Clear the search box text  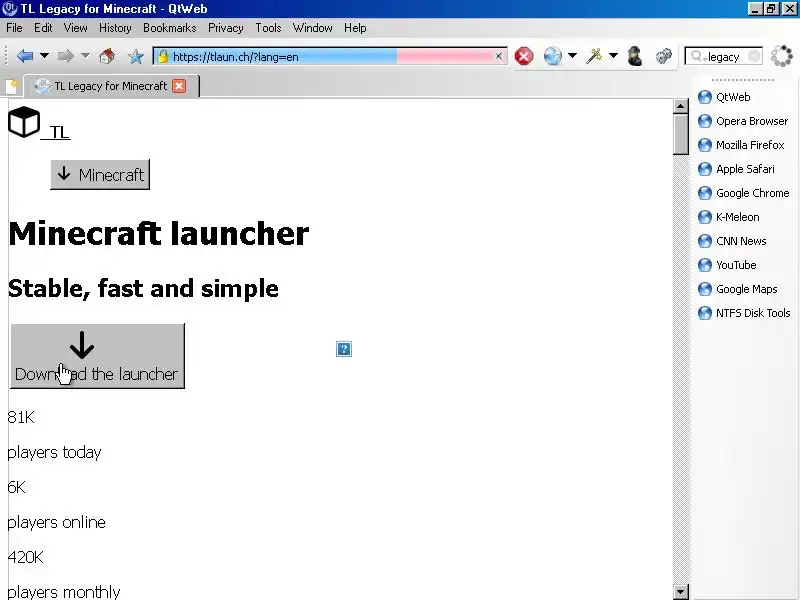click(x=754, y=57)
